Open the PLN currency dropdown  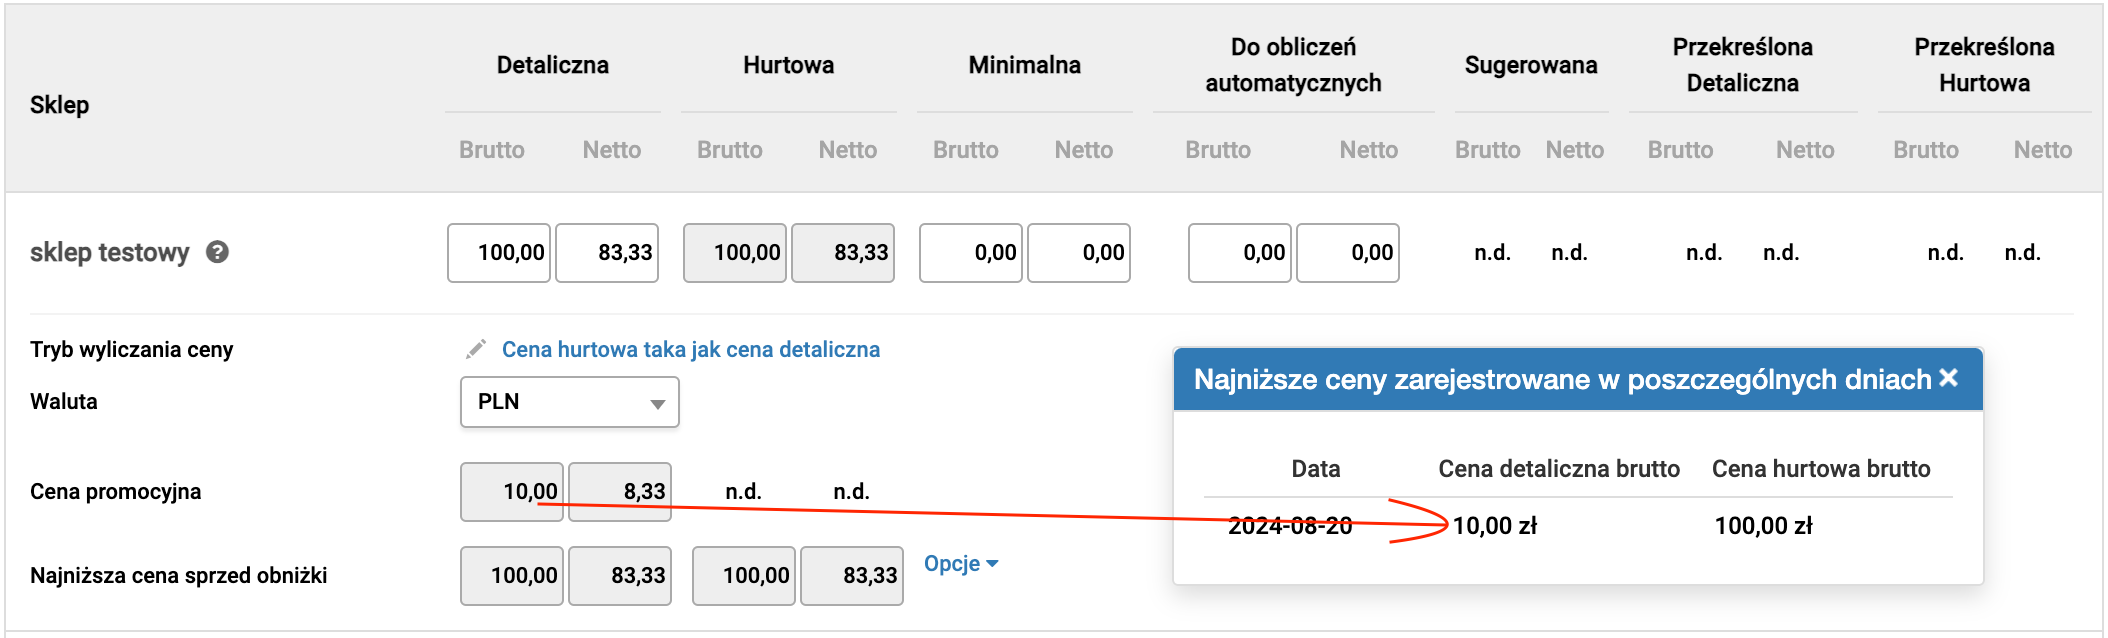[x=570, y=402]
